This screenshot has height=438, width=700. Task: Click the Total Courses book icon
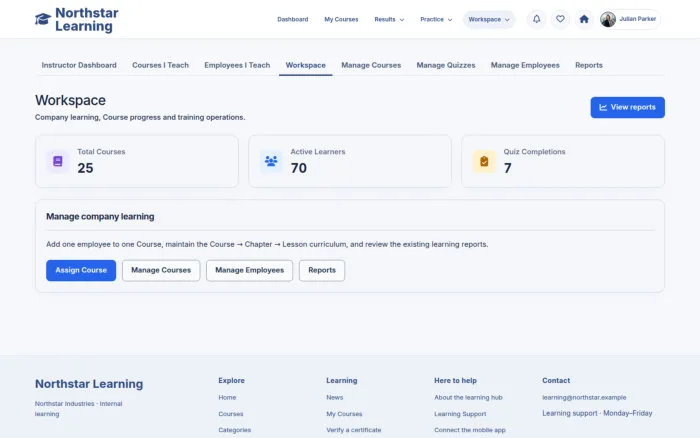tap(58, 161)
